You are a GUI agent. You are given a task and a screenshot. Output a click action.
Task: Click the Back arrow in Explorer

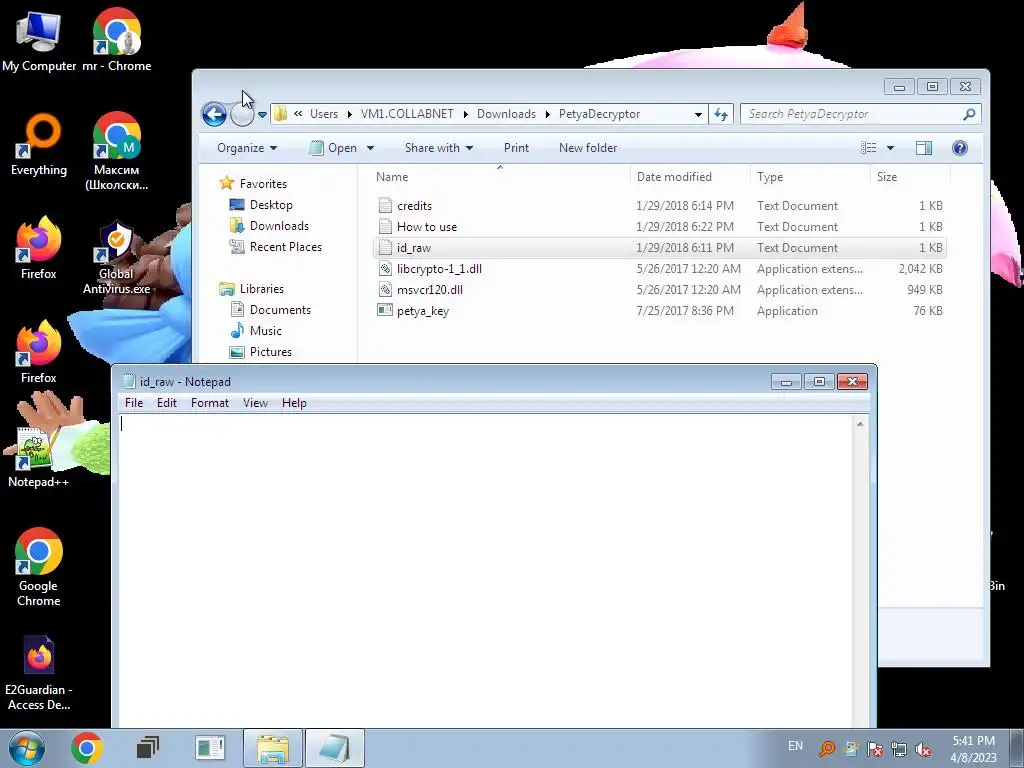click(214, 114)
